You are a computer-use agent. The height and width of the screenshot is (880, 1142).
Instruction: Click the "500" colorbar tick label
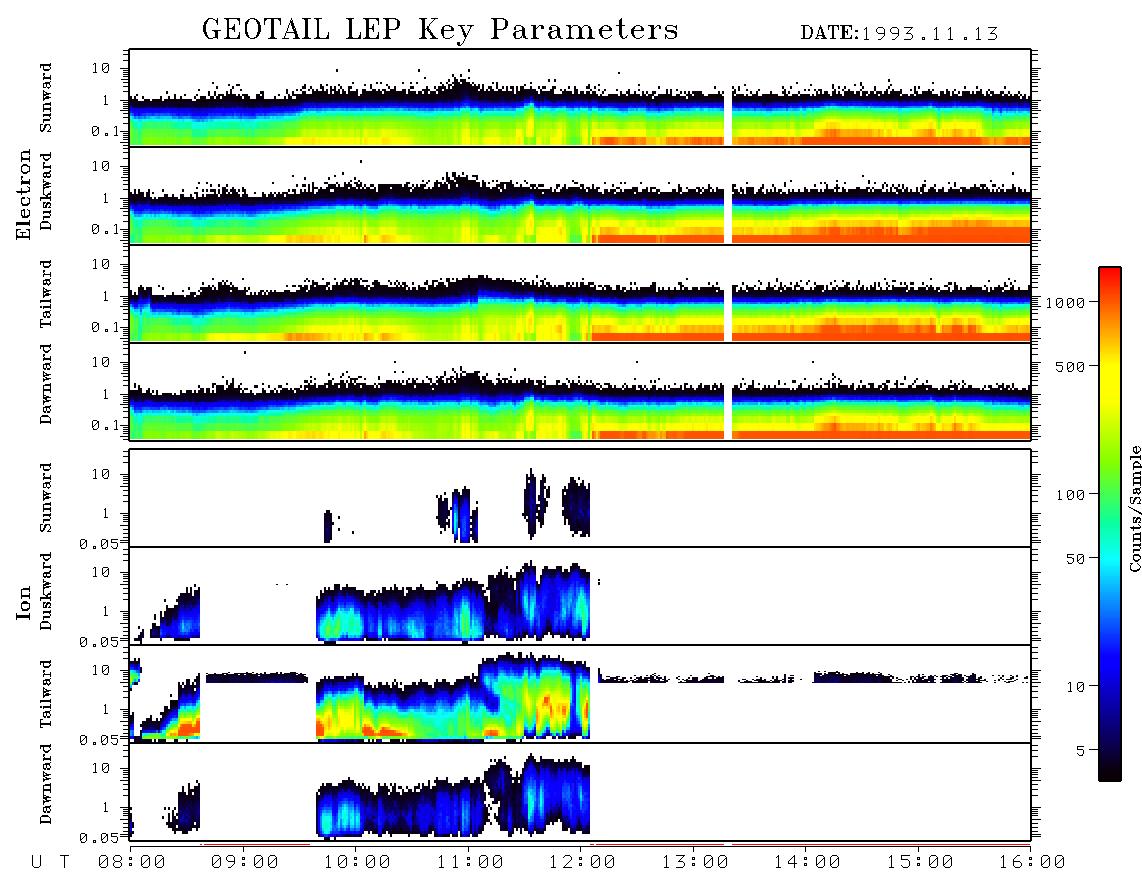1071,366
